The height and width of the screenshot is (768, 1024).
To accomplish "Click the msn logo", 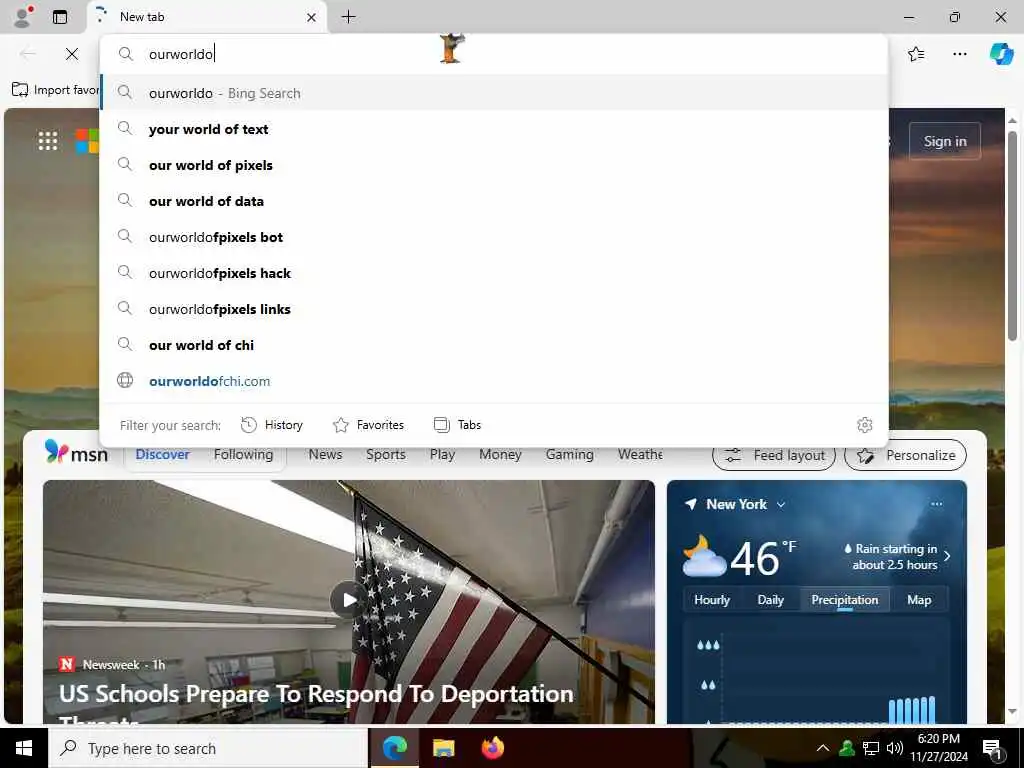I will click(76, 452).
